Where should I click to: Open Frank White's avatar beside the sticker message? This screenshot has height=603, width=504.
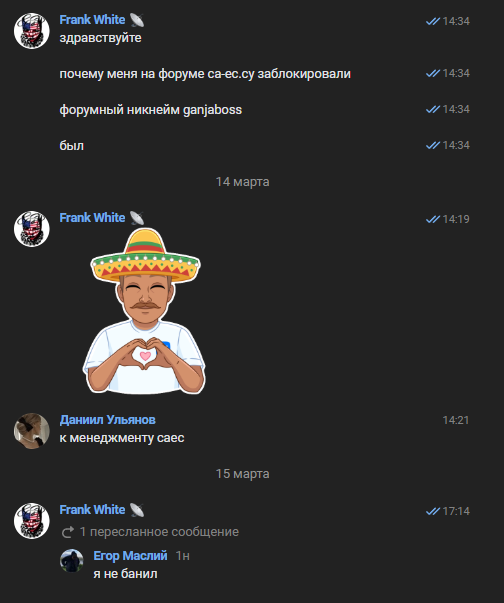click(32, 229)
